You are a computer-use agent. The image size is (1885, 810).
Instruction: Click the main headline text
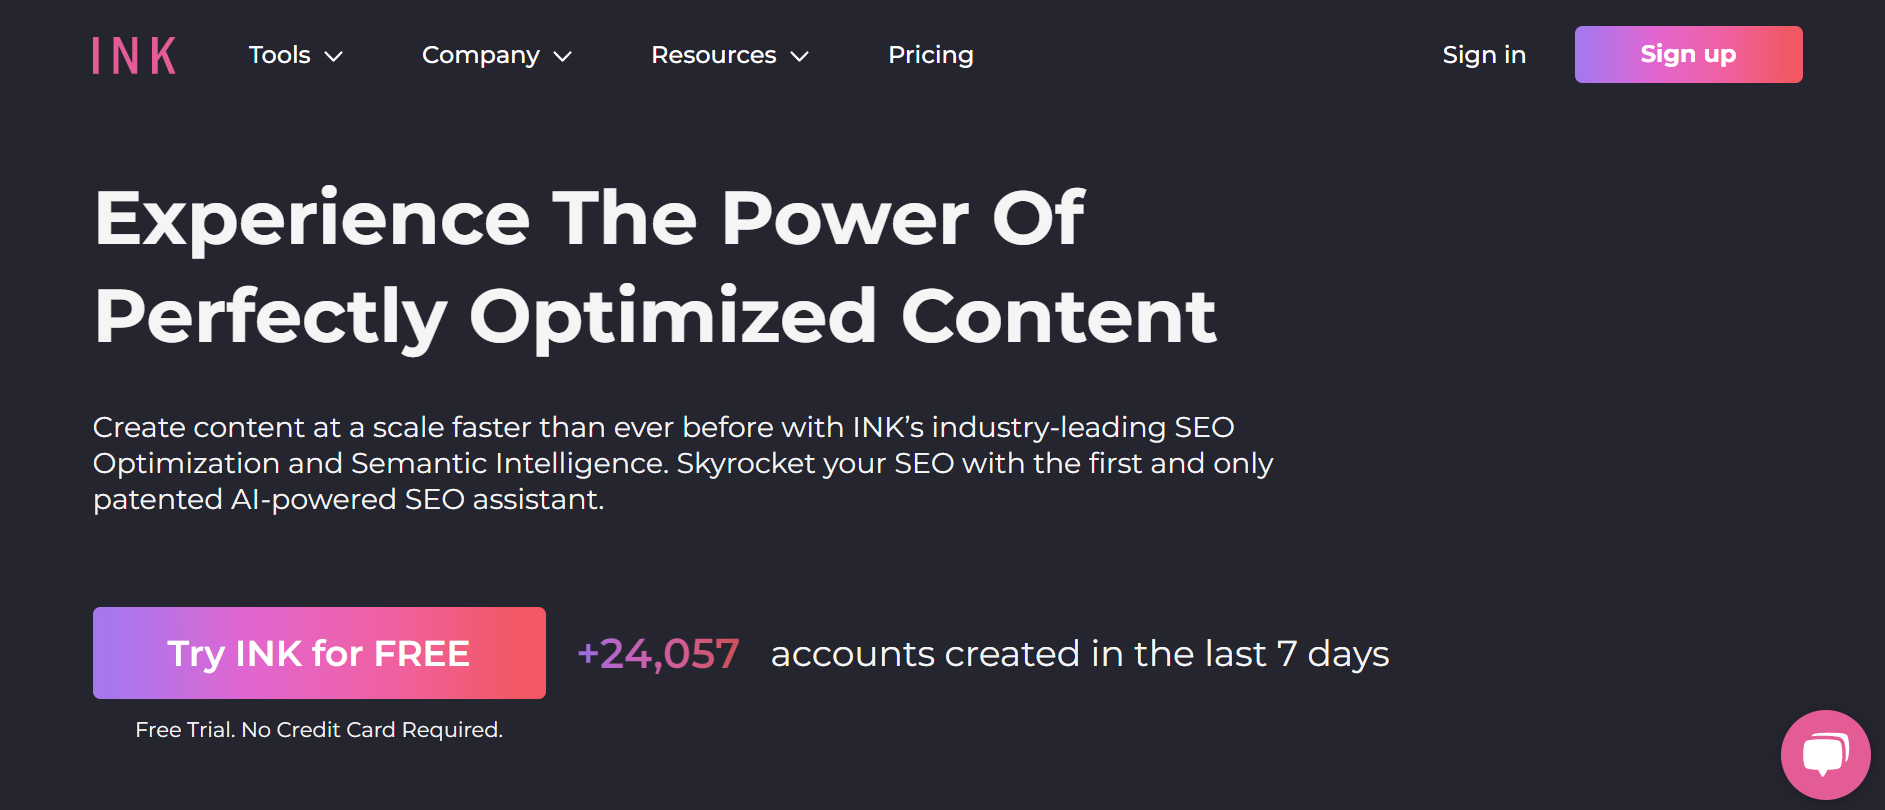coord(655,267)
